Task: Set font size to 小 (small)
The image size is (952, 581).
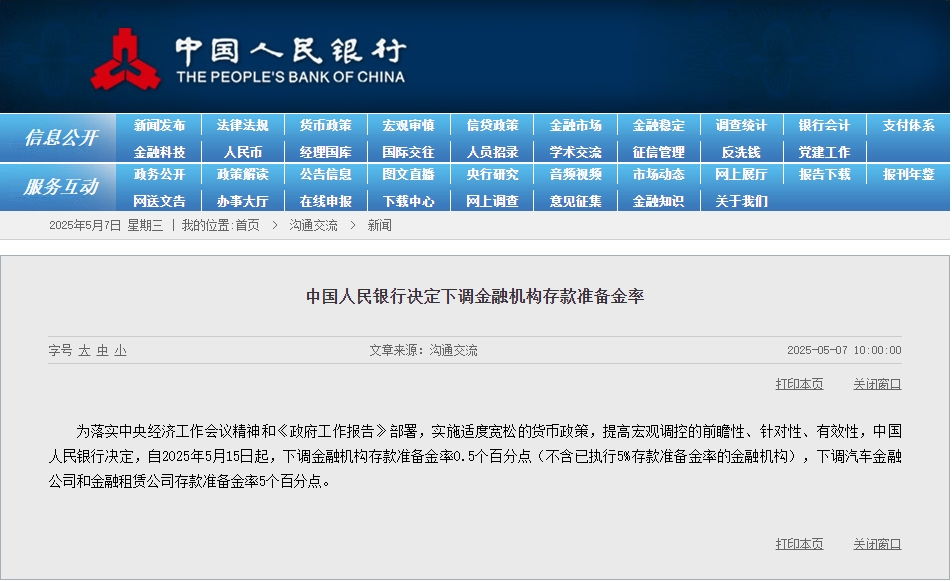Action: [120, 351]
